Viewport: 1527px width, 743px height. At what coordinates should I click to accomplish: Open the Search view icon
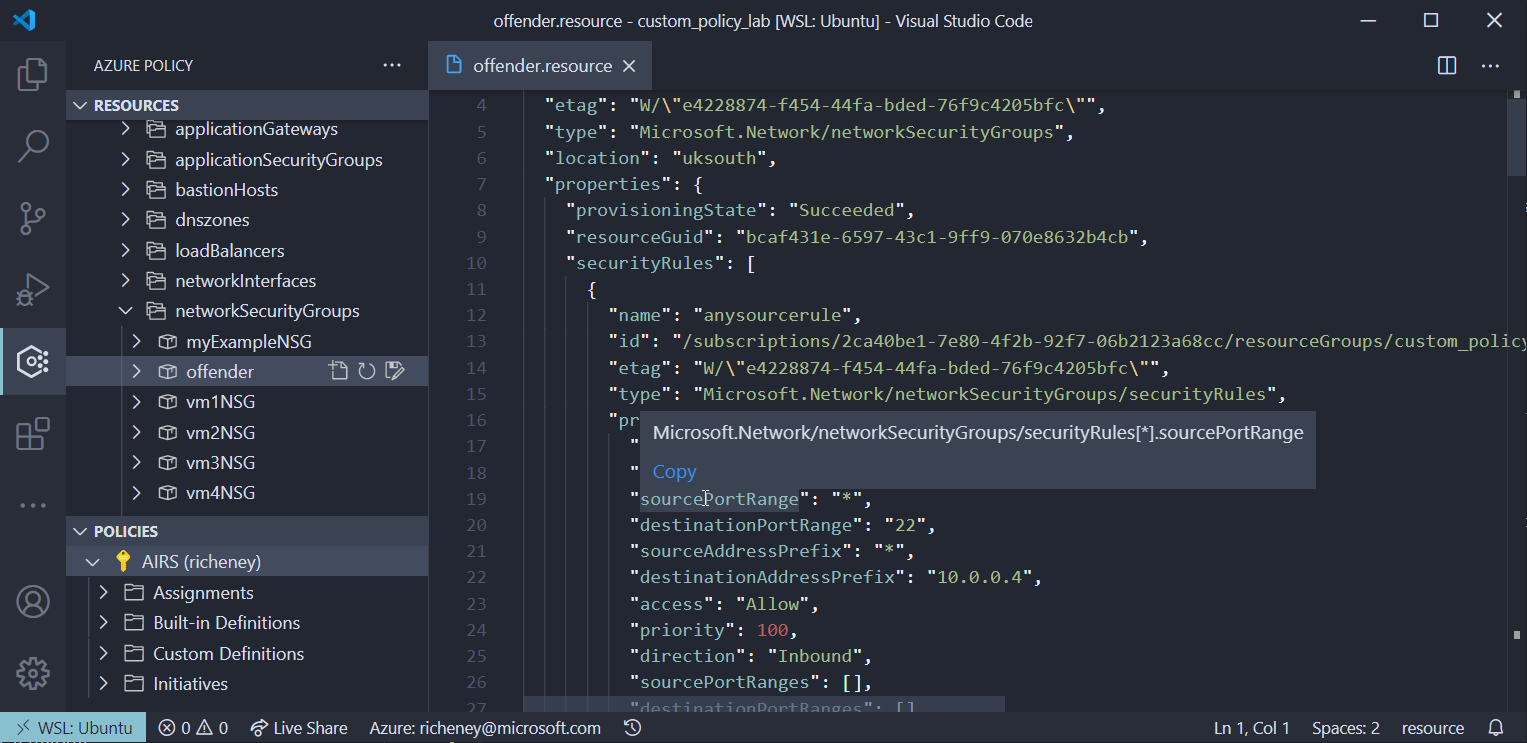33,146
